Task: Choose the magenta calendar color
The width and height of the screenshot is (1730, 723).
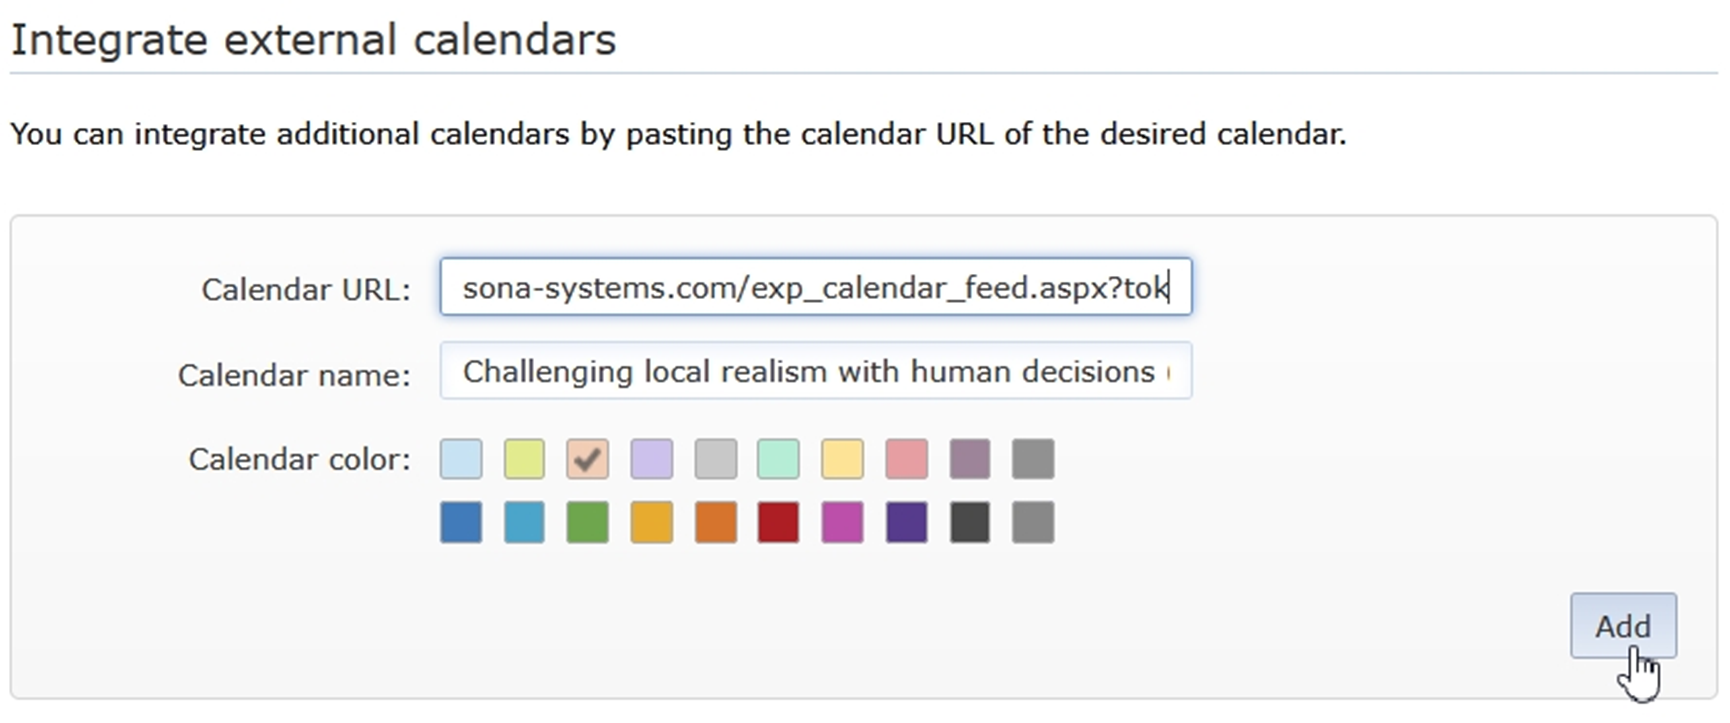Action: [842, 523]
